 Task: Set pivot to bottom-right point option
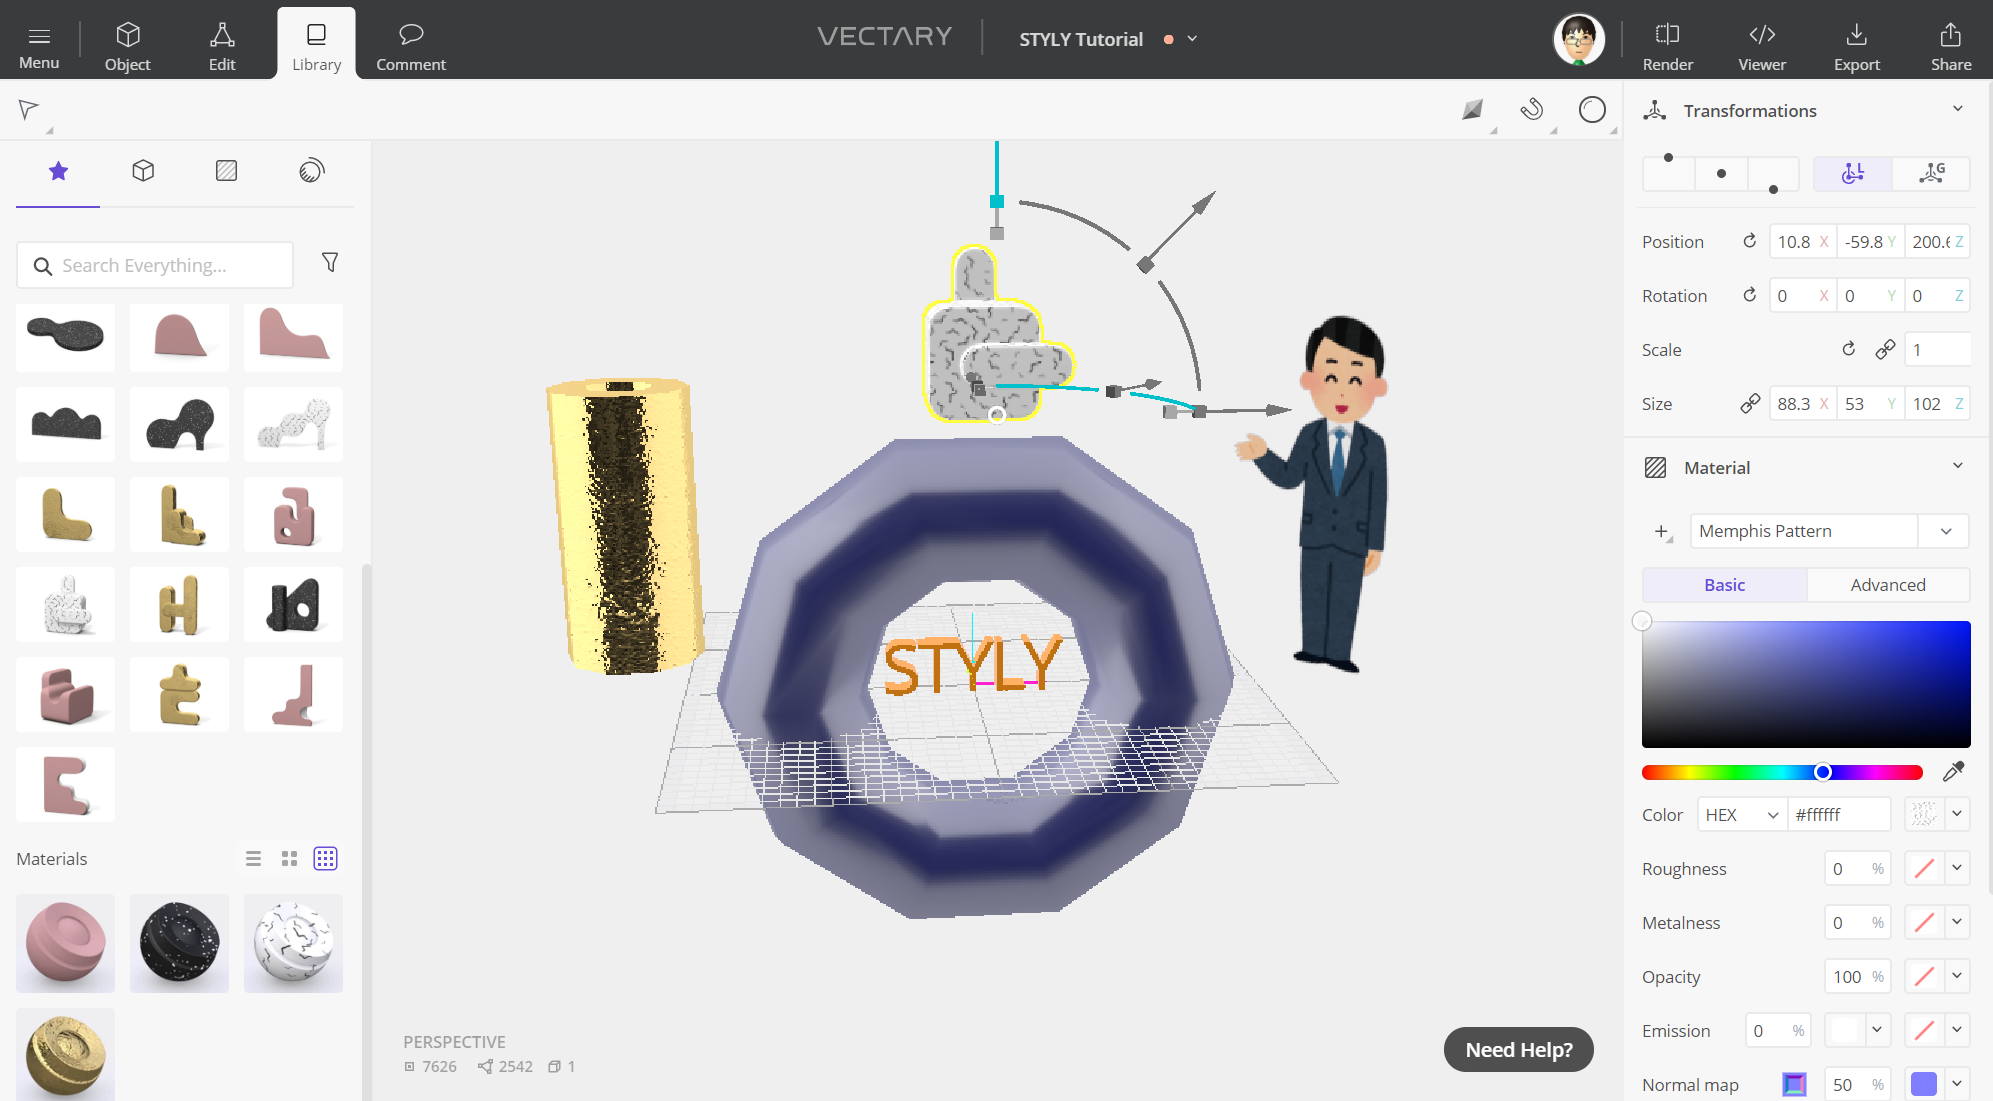pyautogui.click(x=1773, y=173)
